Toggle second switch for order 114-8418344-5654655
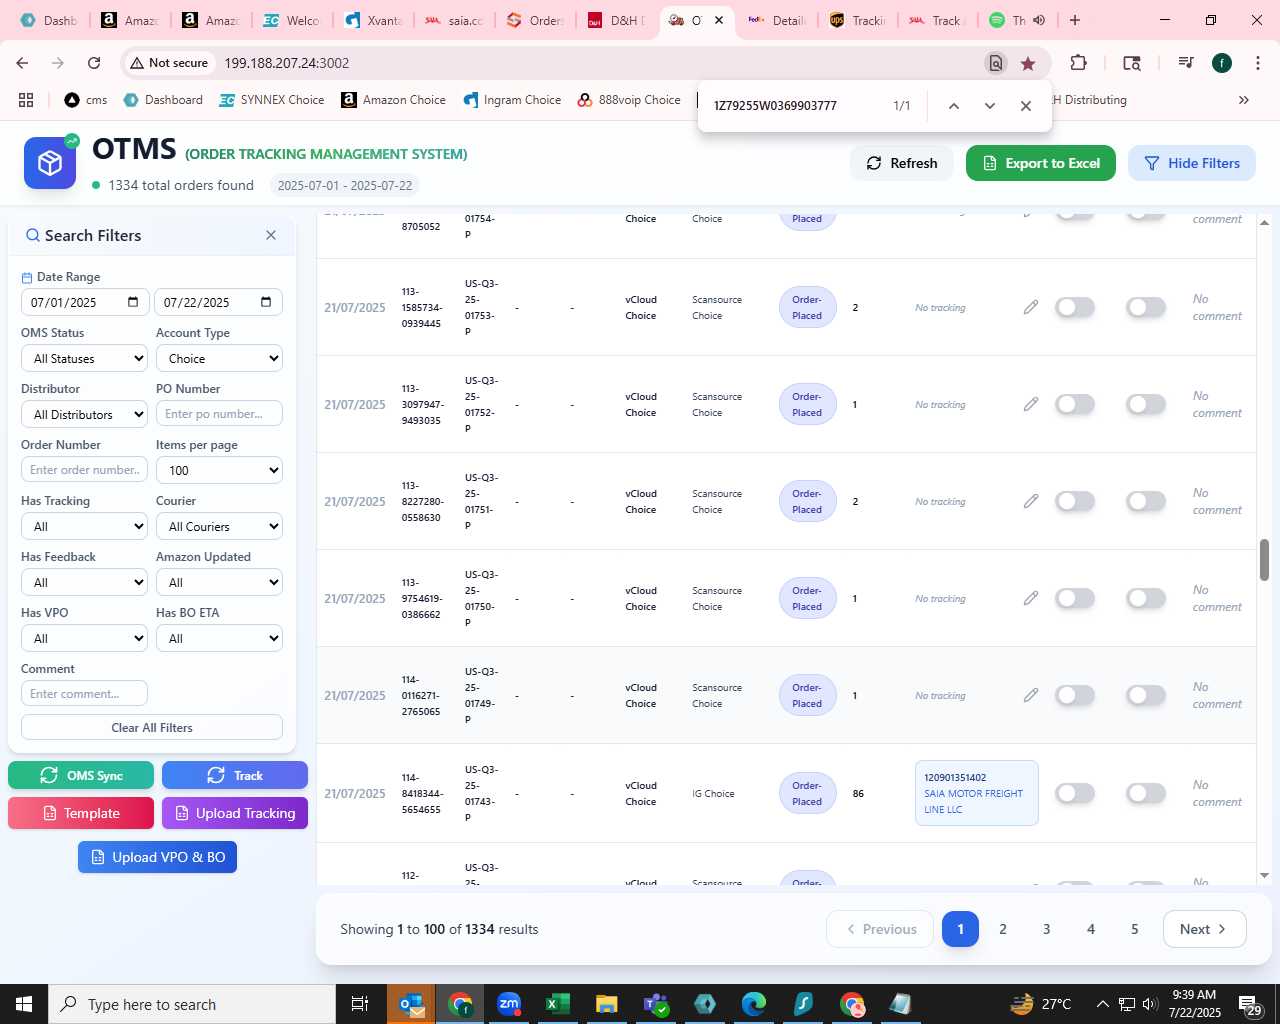The height and width of the screenshot is (1024, 1280). 1146,793
